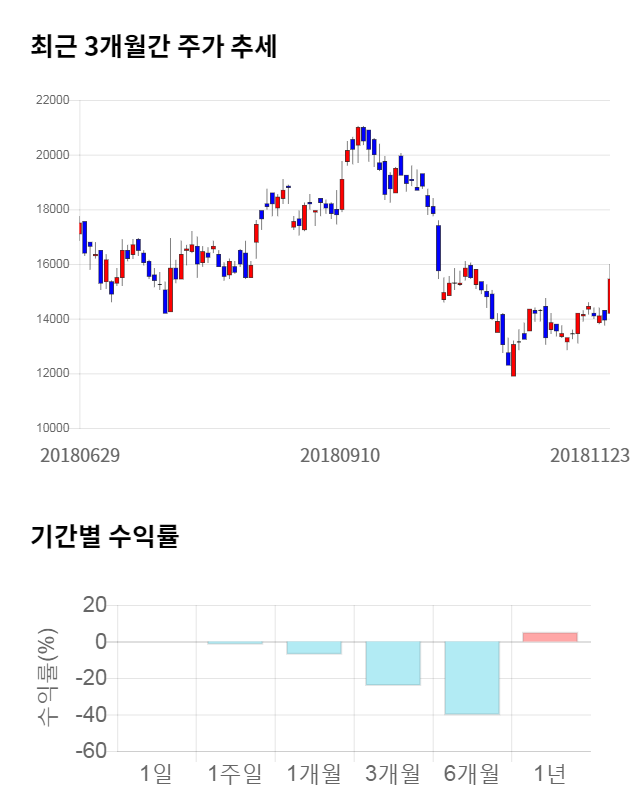Click the 최근 3개월간 주가 추세 heading
This screenshot has width=640, height=810.
(x=153, y=47)
